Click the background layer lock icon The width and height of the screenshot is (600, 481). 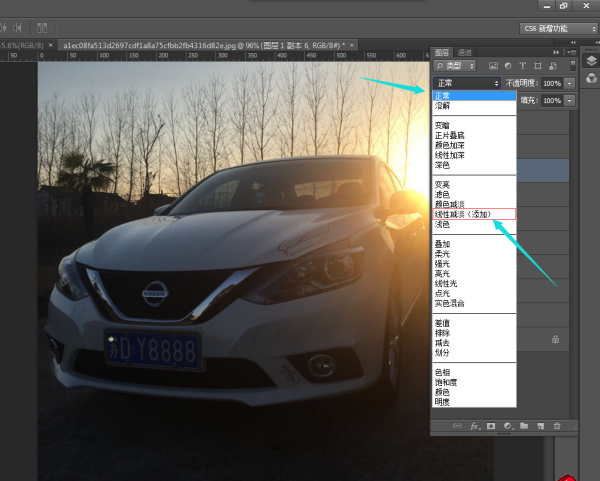click(555, 339)
